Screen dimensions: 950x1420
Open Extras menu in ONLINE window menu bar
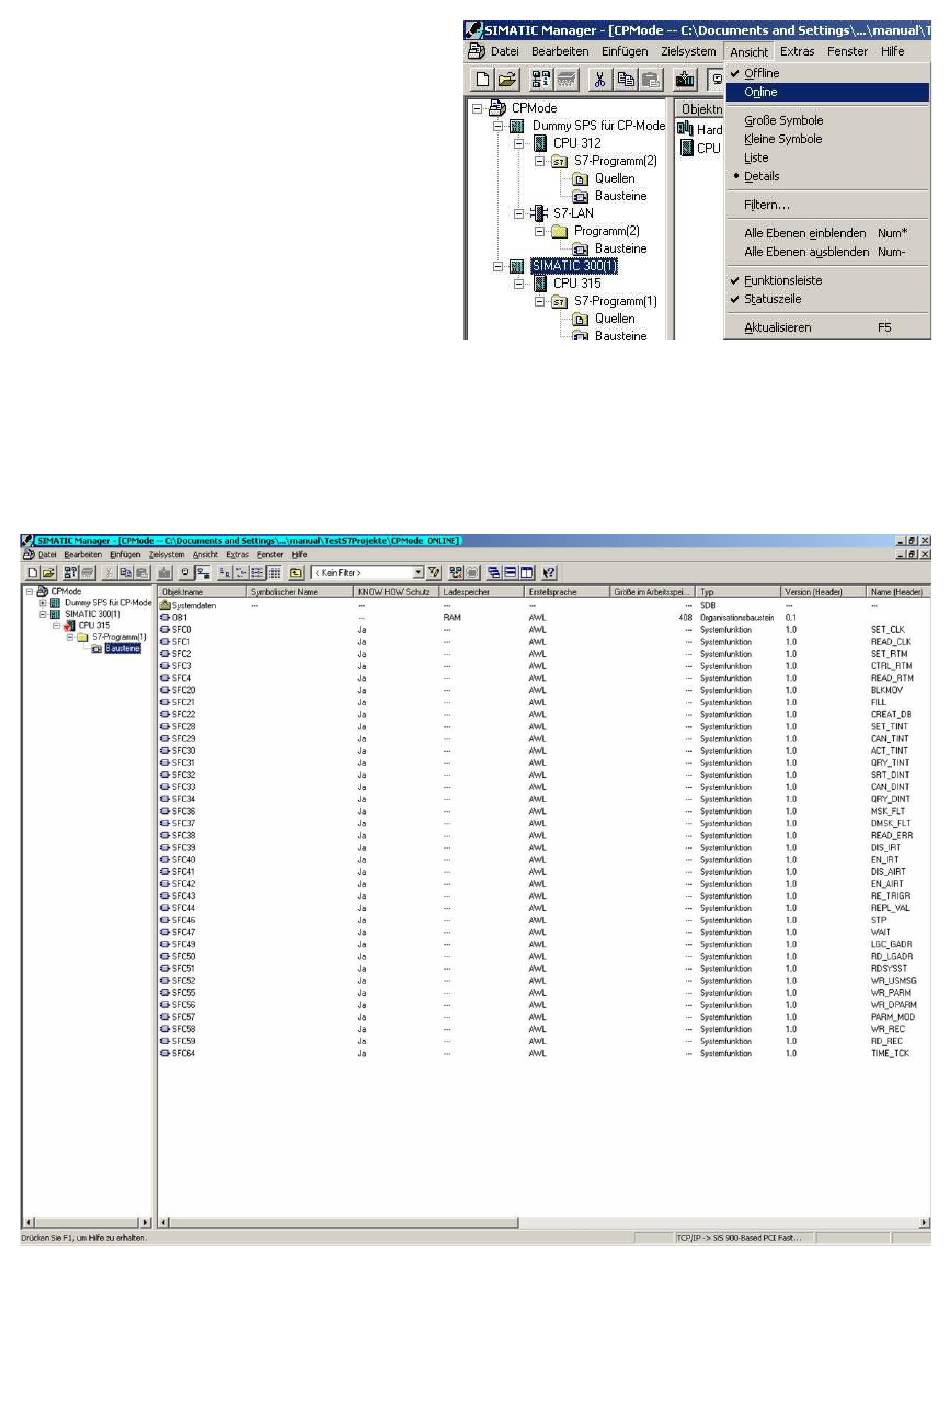pos(237,554)
